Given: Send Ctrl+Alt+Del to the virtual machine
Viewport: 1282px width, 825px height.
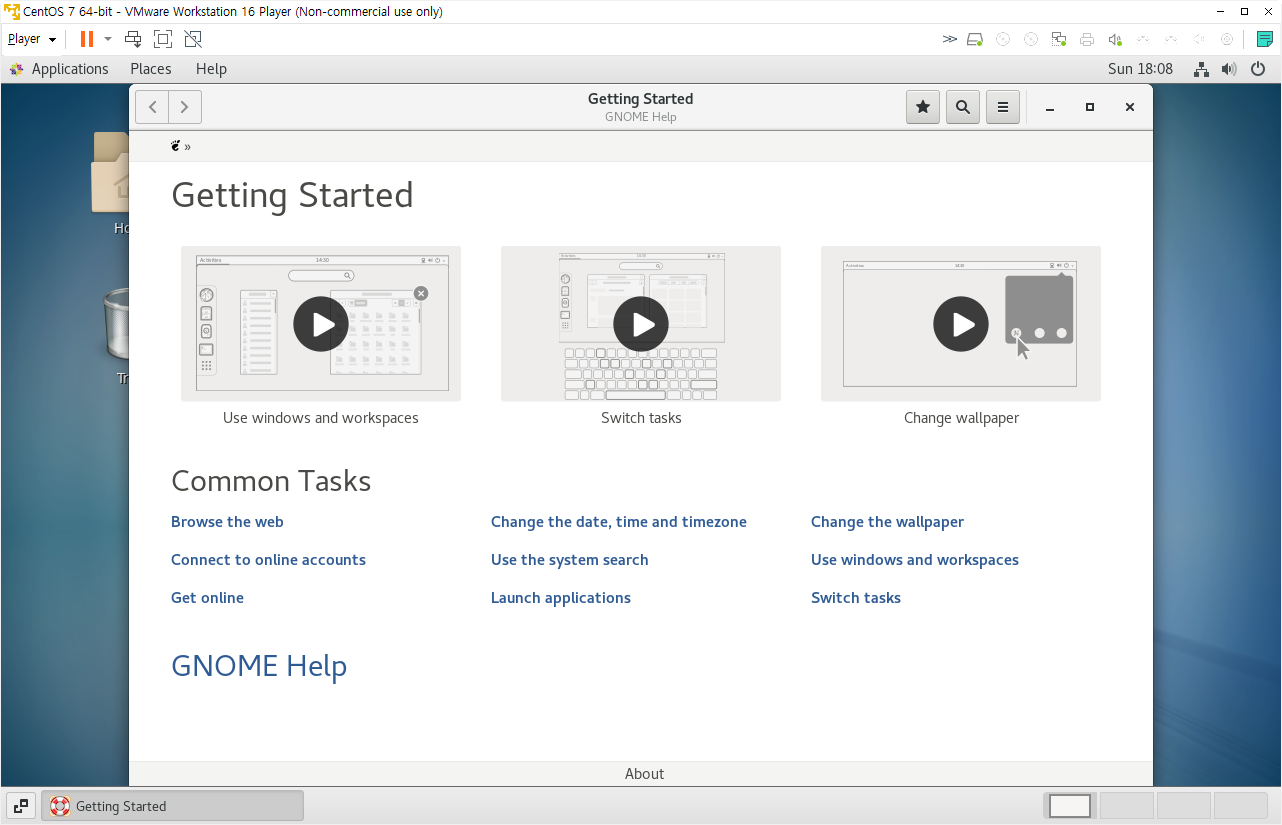Looking at the screenshot, I should pyautogui.click(x=133, y=39).
